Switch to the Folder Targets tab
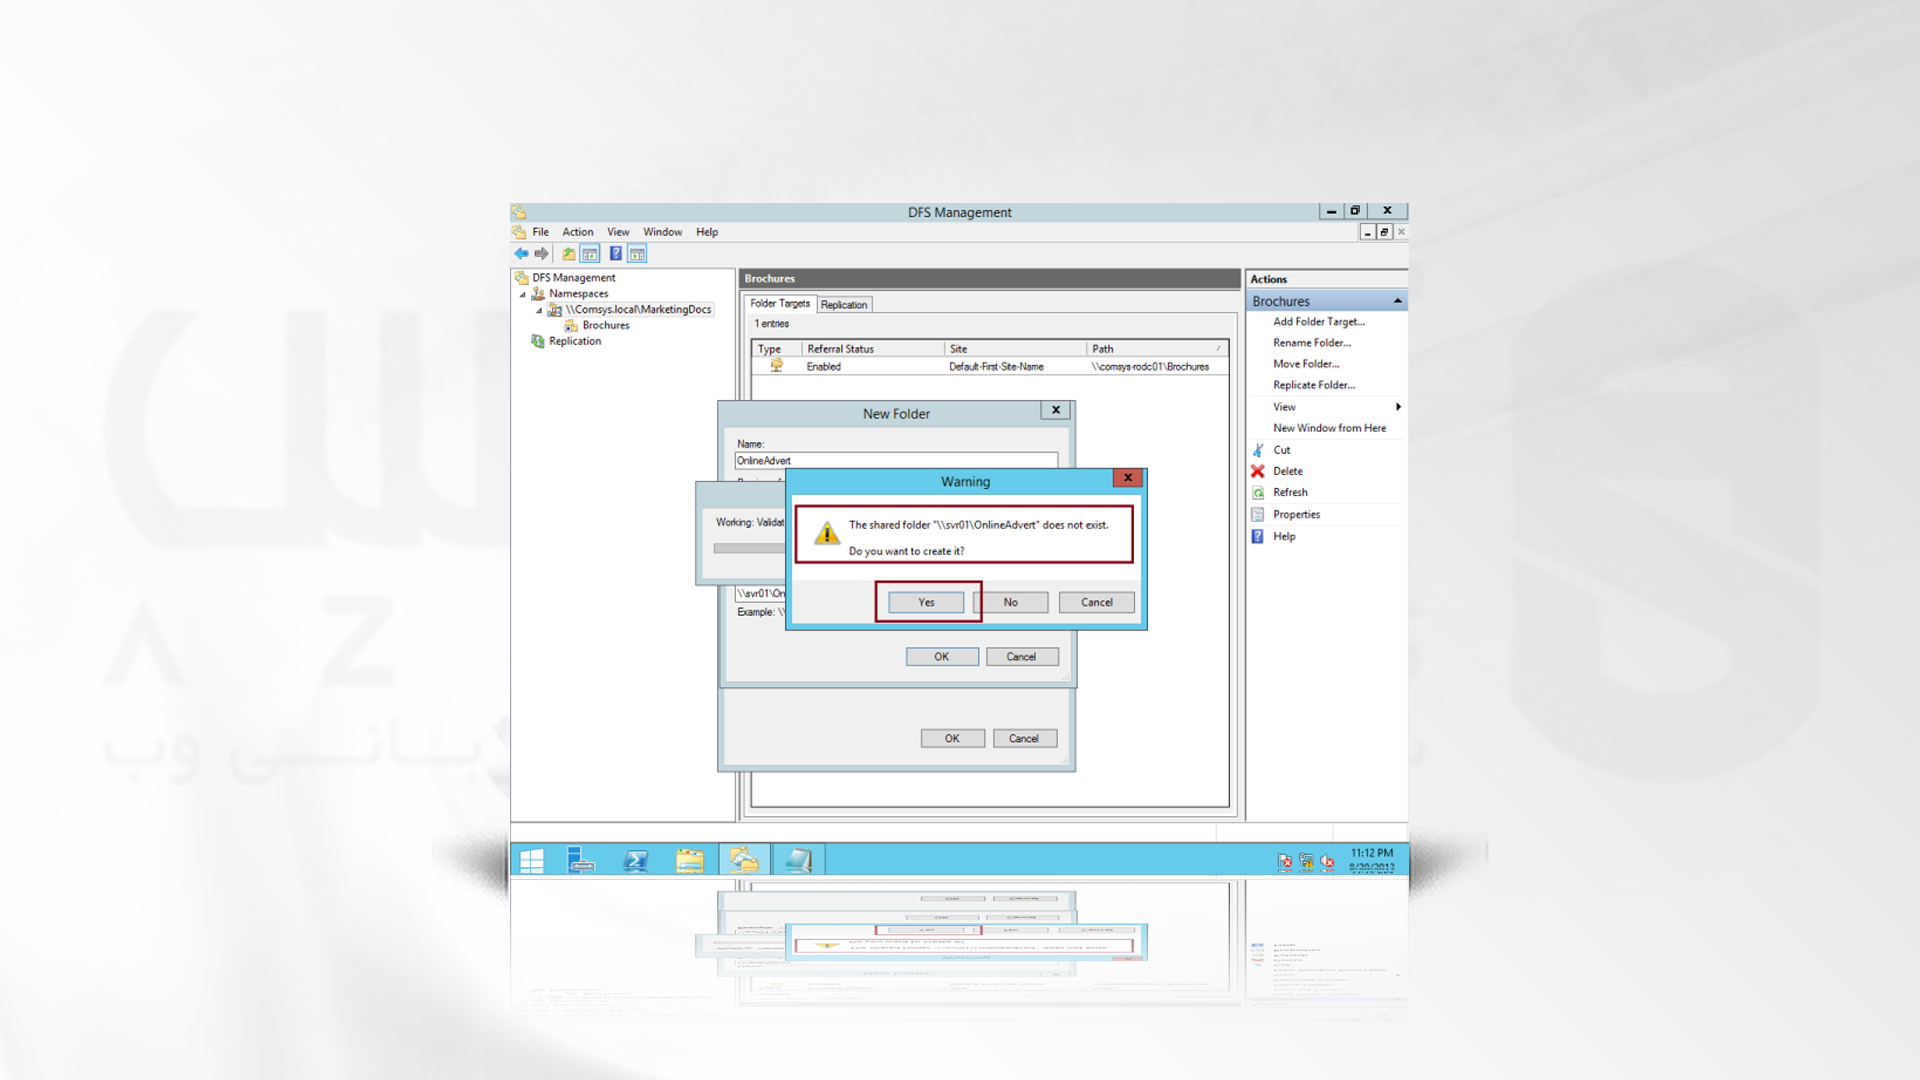This screenshot has width=1920, height=1080. pos(780,304)
